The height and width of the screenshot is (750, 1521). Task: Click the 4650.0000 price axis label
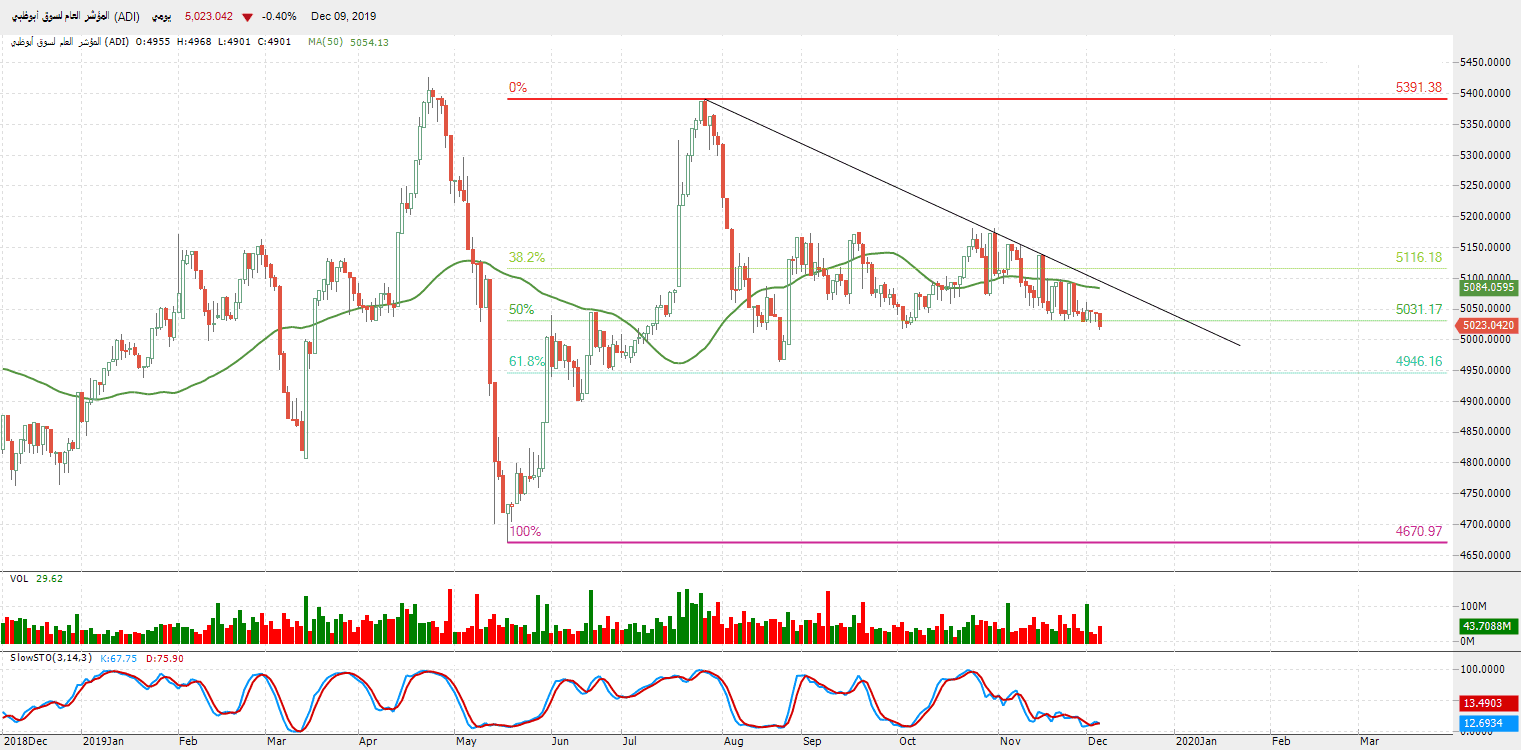1487,555
